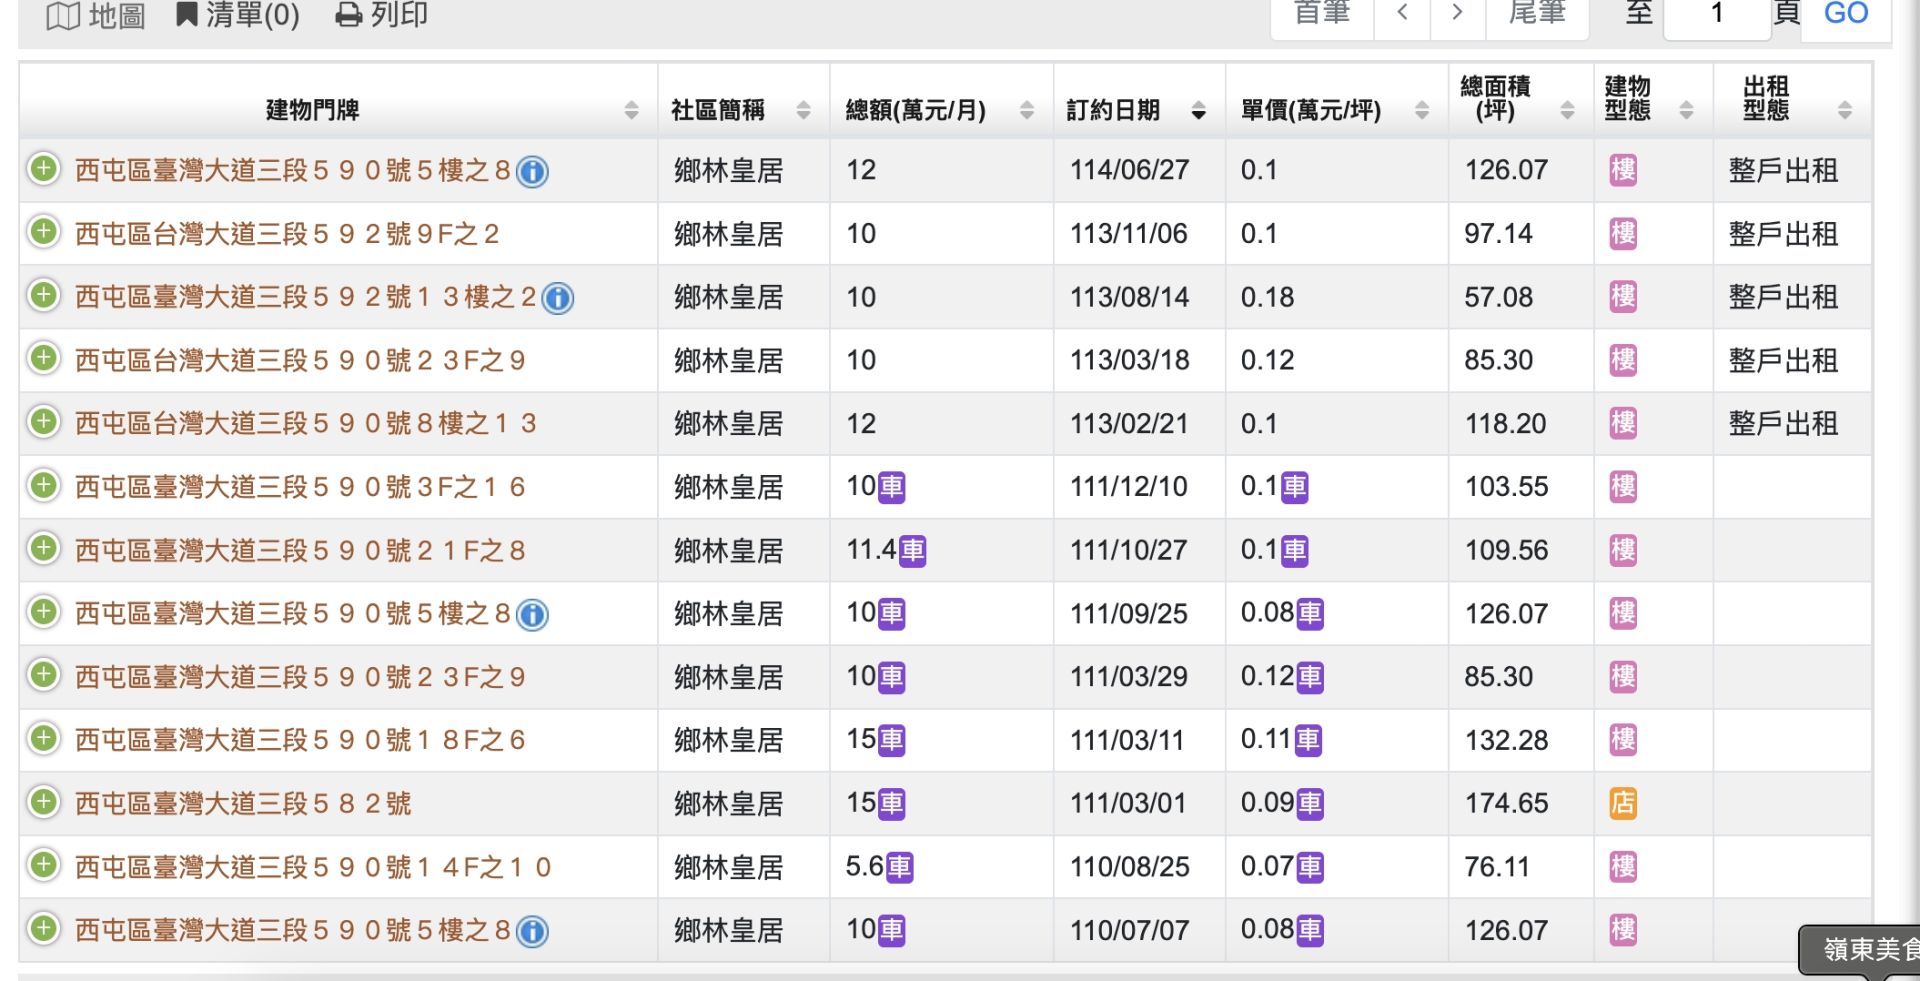
Task: Click 車 badge beside total 11.4
Action: tap(912, 551)
